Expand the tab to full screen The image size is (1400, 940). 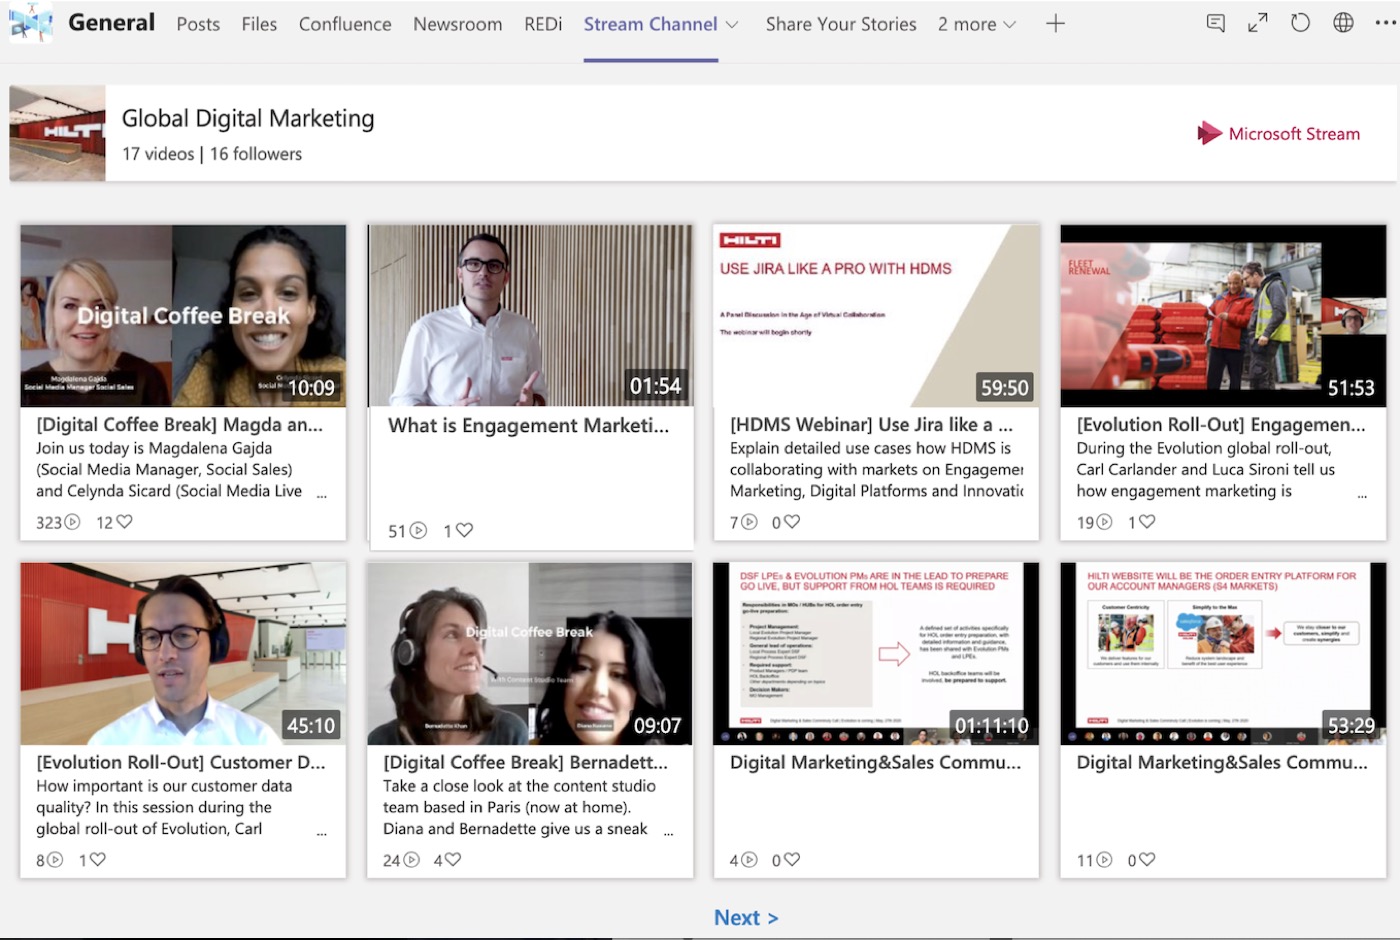pyautogui.click(x=1258, y=23)
